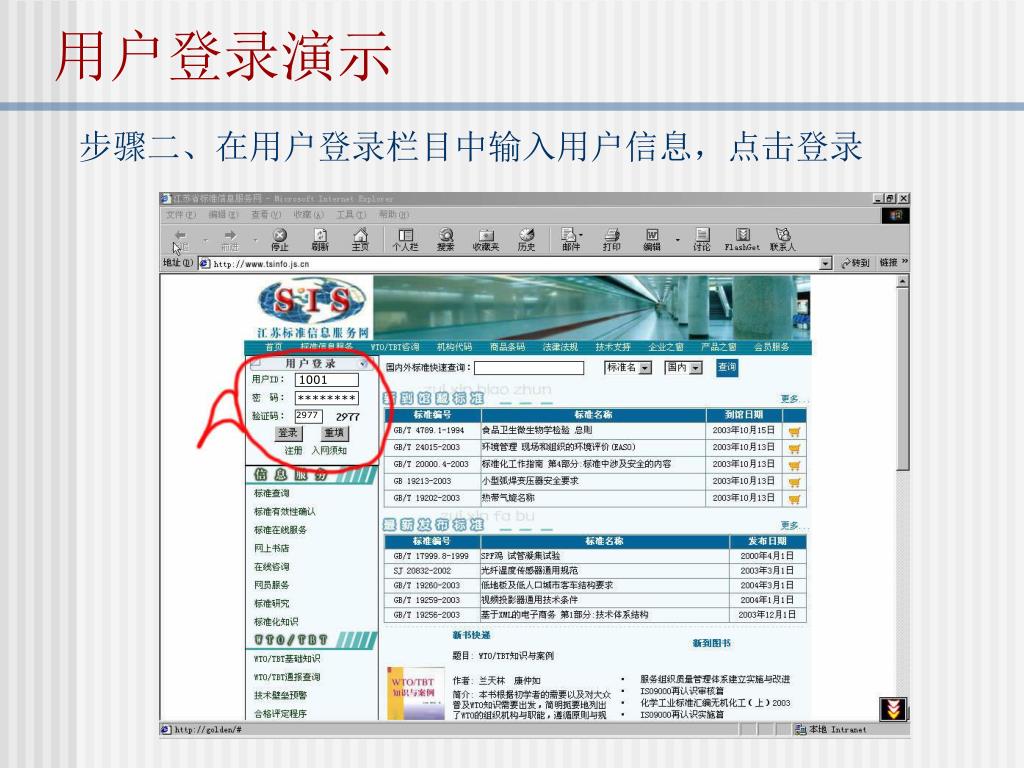
Task: Open the 文件 (File) menu
Action: coord(181,214)
